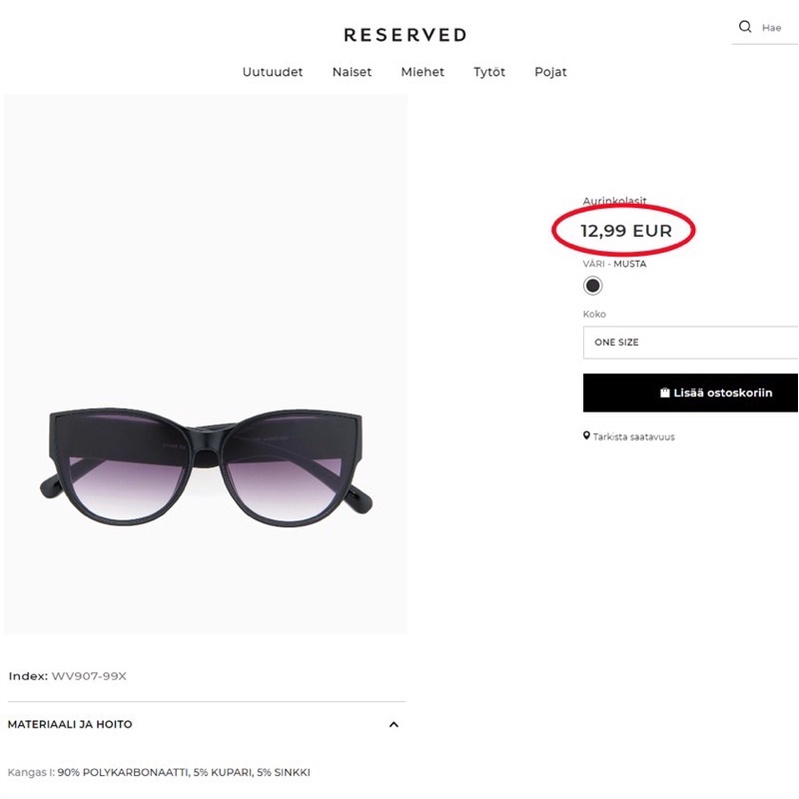Click the Aurinkolasit product title
This screenshot has height=799, width=799.
click(615, 201)
